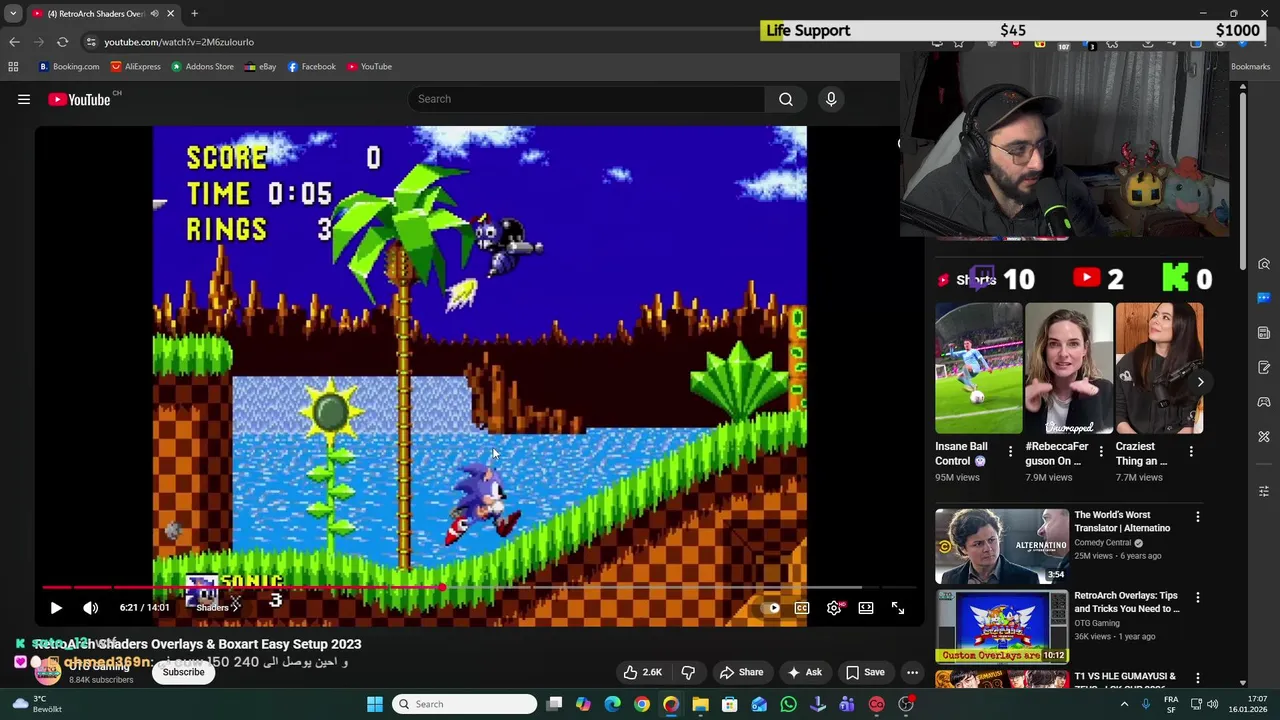
Task: Toggle closed captions CC button
Action: point(802,608)
